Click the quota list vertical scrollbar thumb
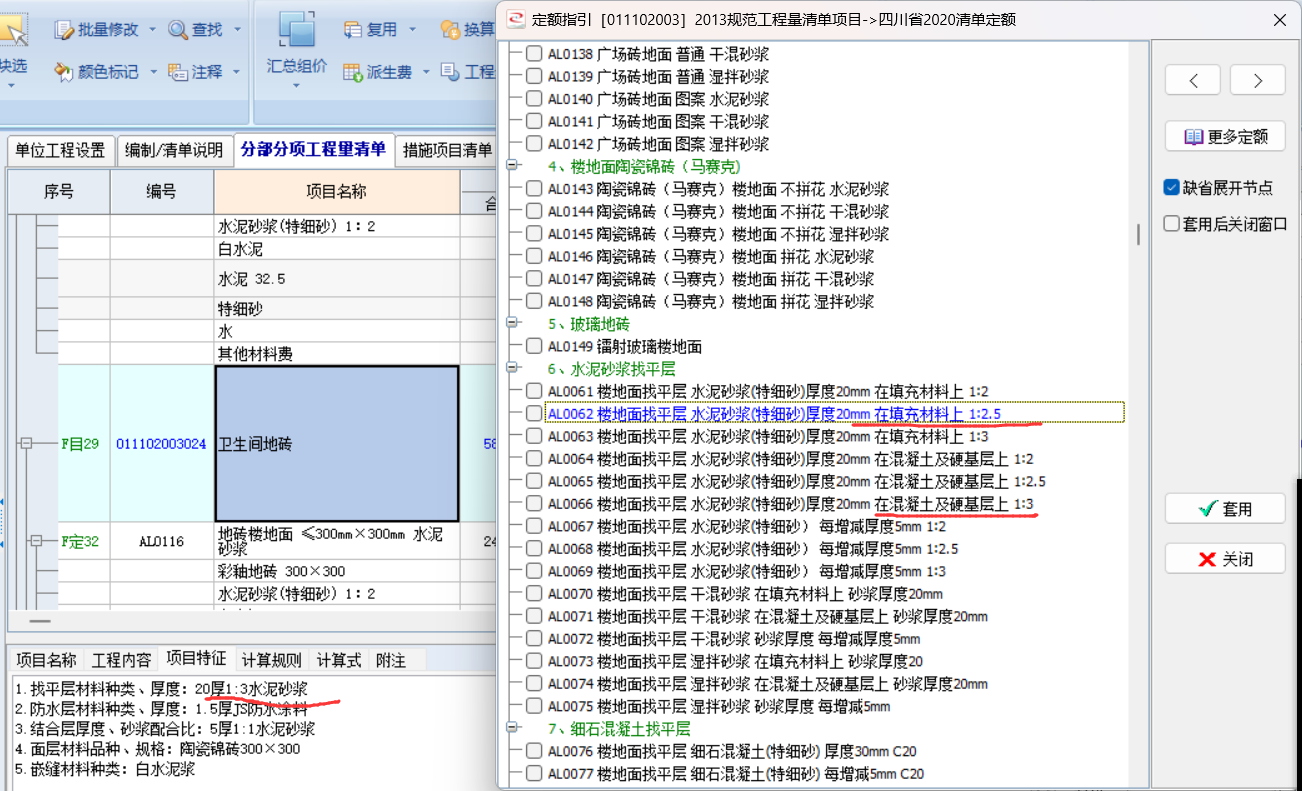The image size is (1302, 791). click(x=1138, y=234)
